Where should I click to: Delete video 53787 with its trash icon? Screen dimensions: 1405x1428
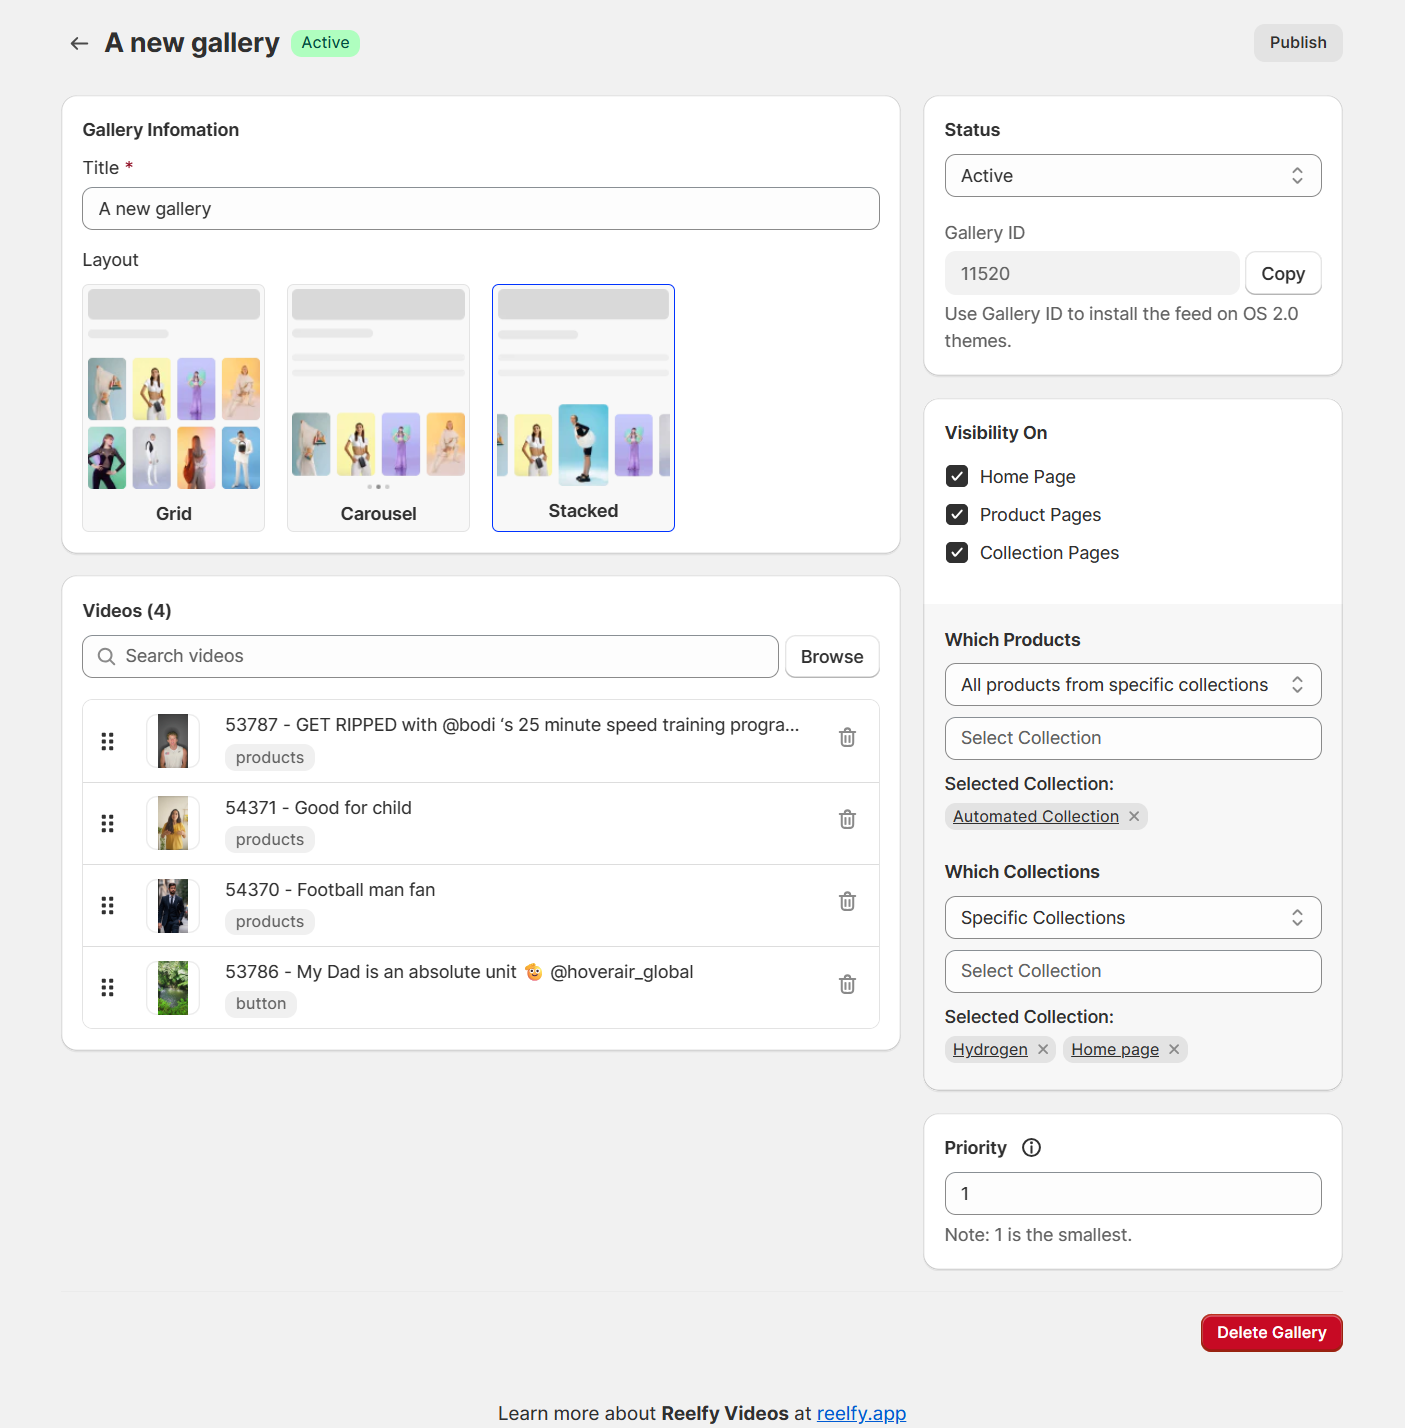847,737
